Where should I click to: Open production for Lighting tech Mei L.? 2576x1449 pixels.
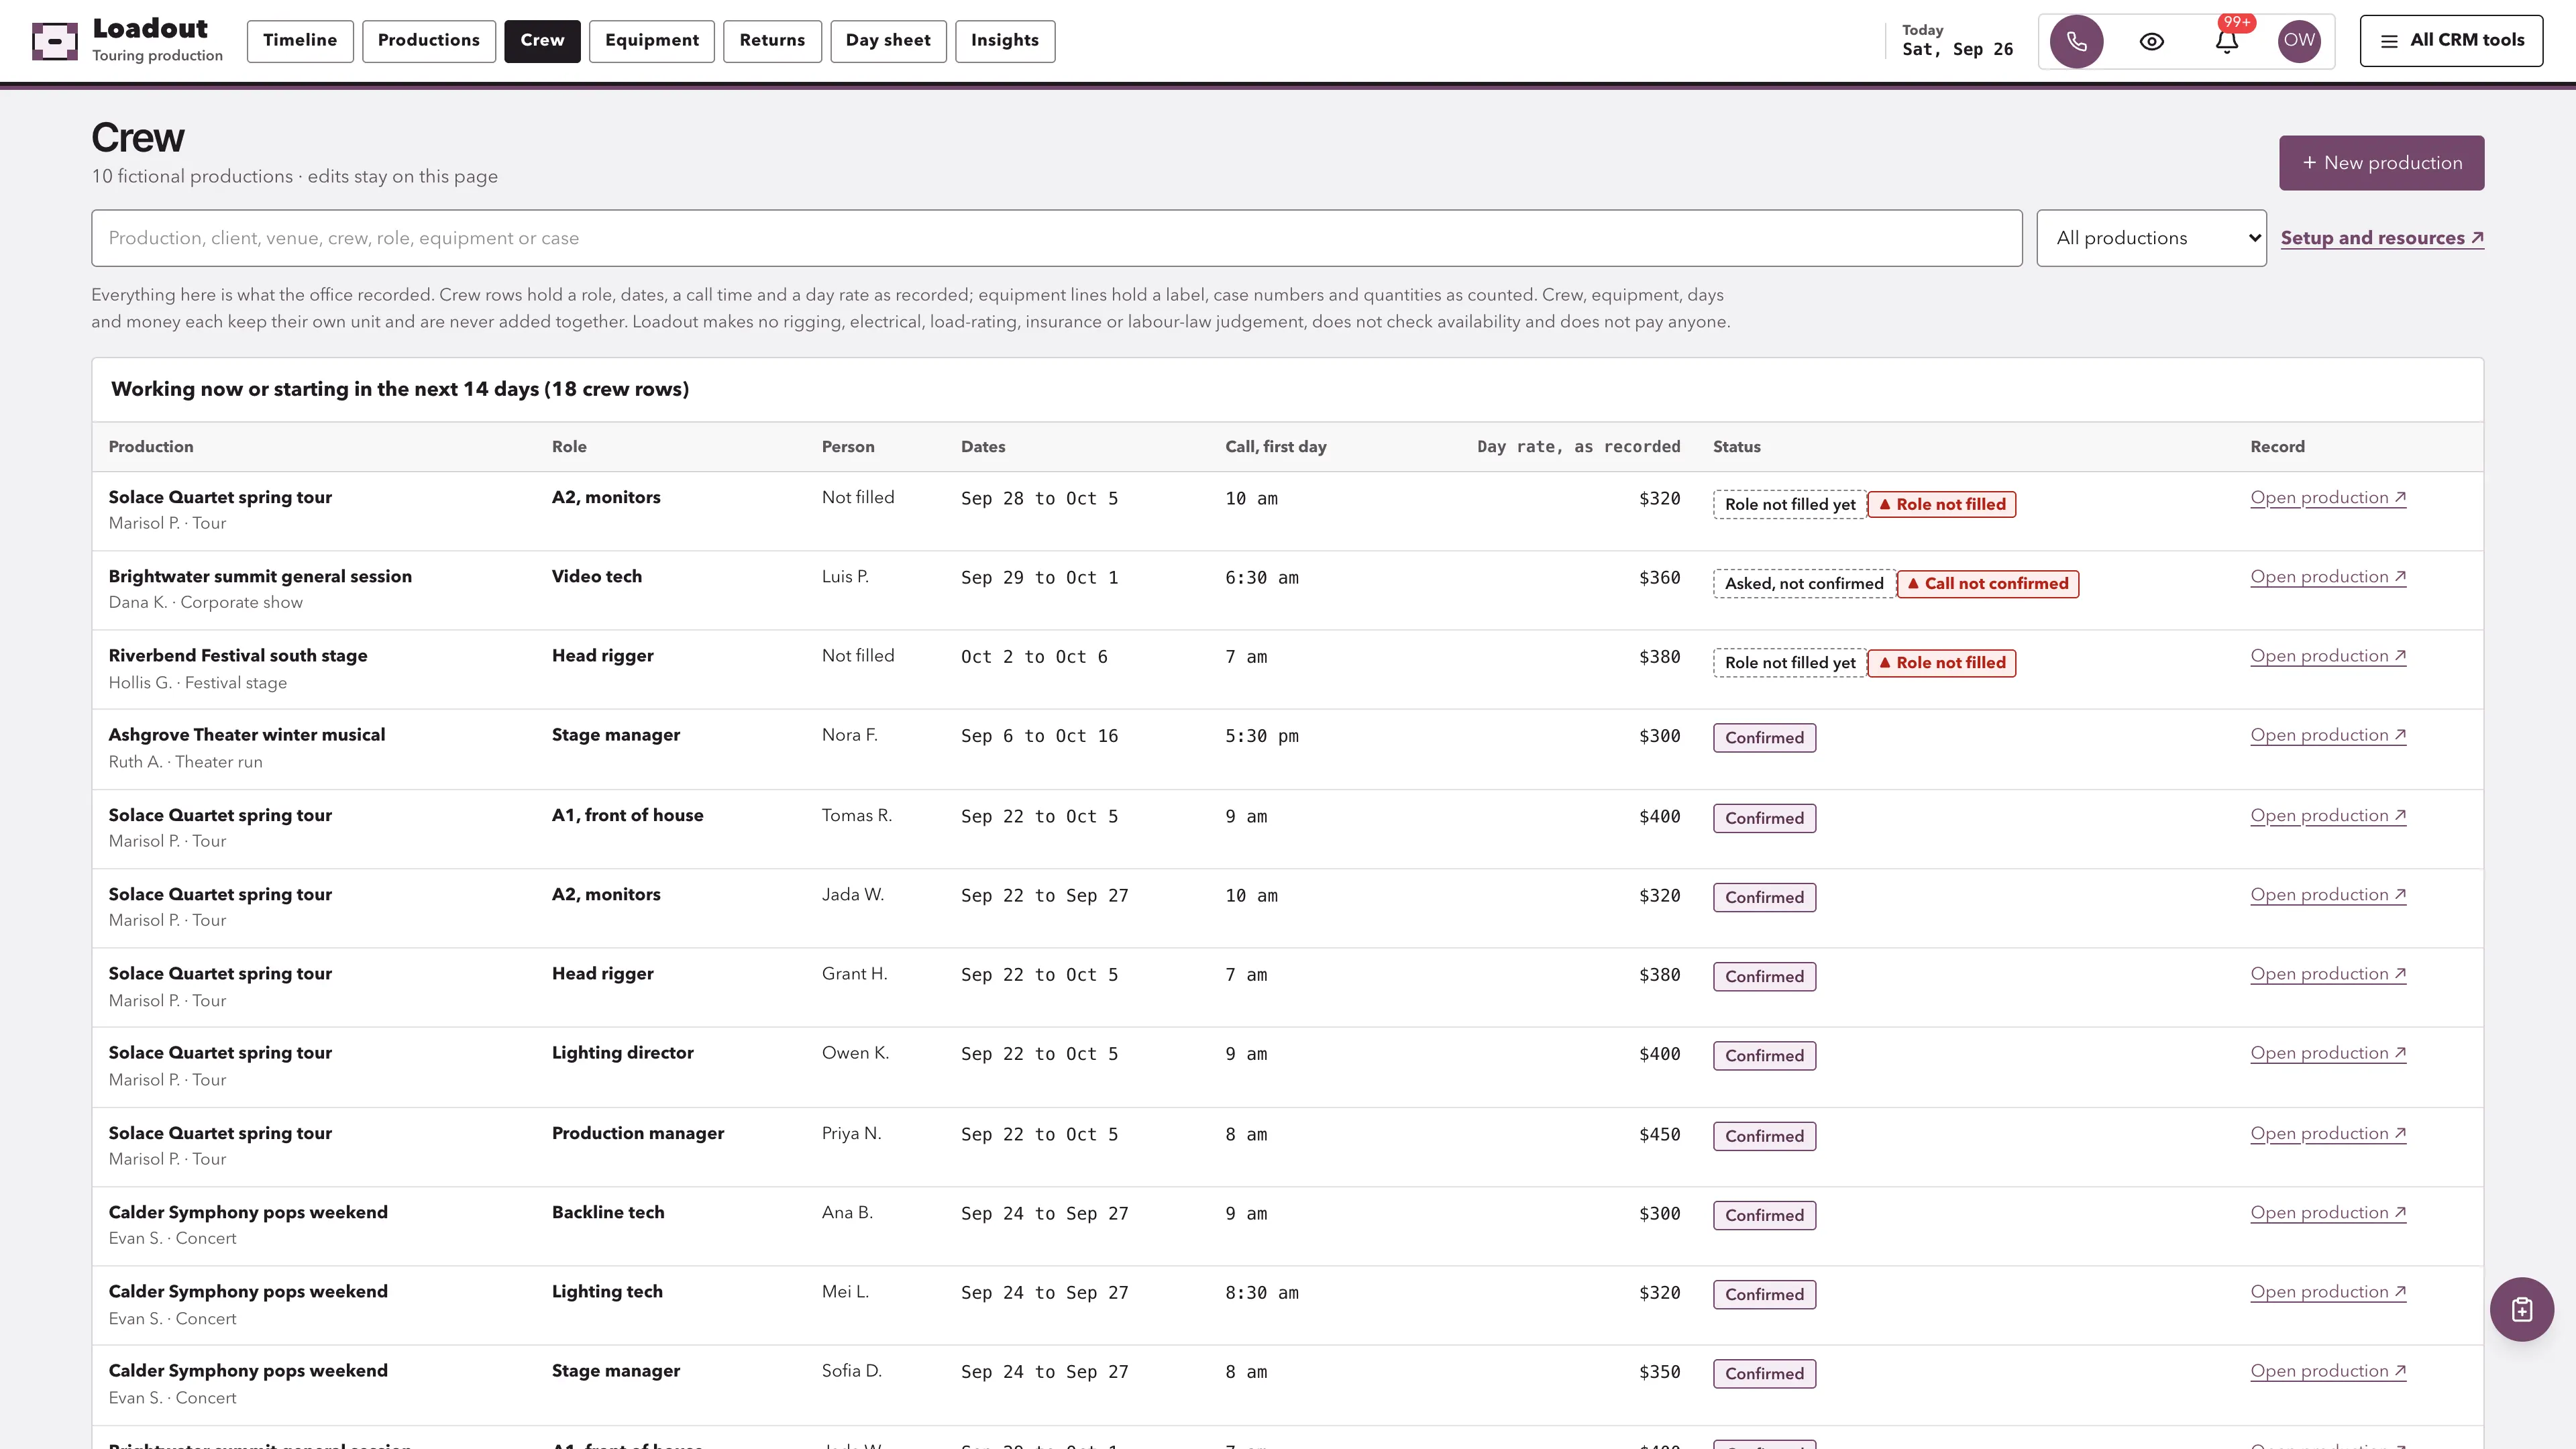(x=2328, y=1292)
